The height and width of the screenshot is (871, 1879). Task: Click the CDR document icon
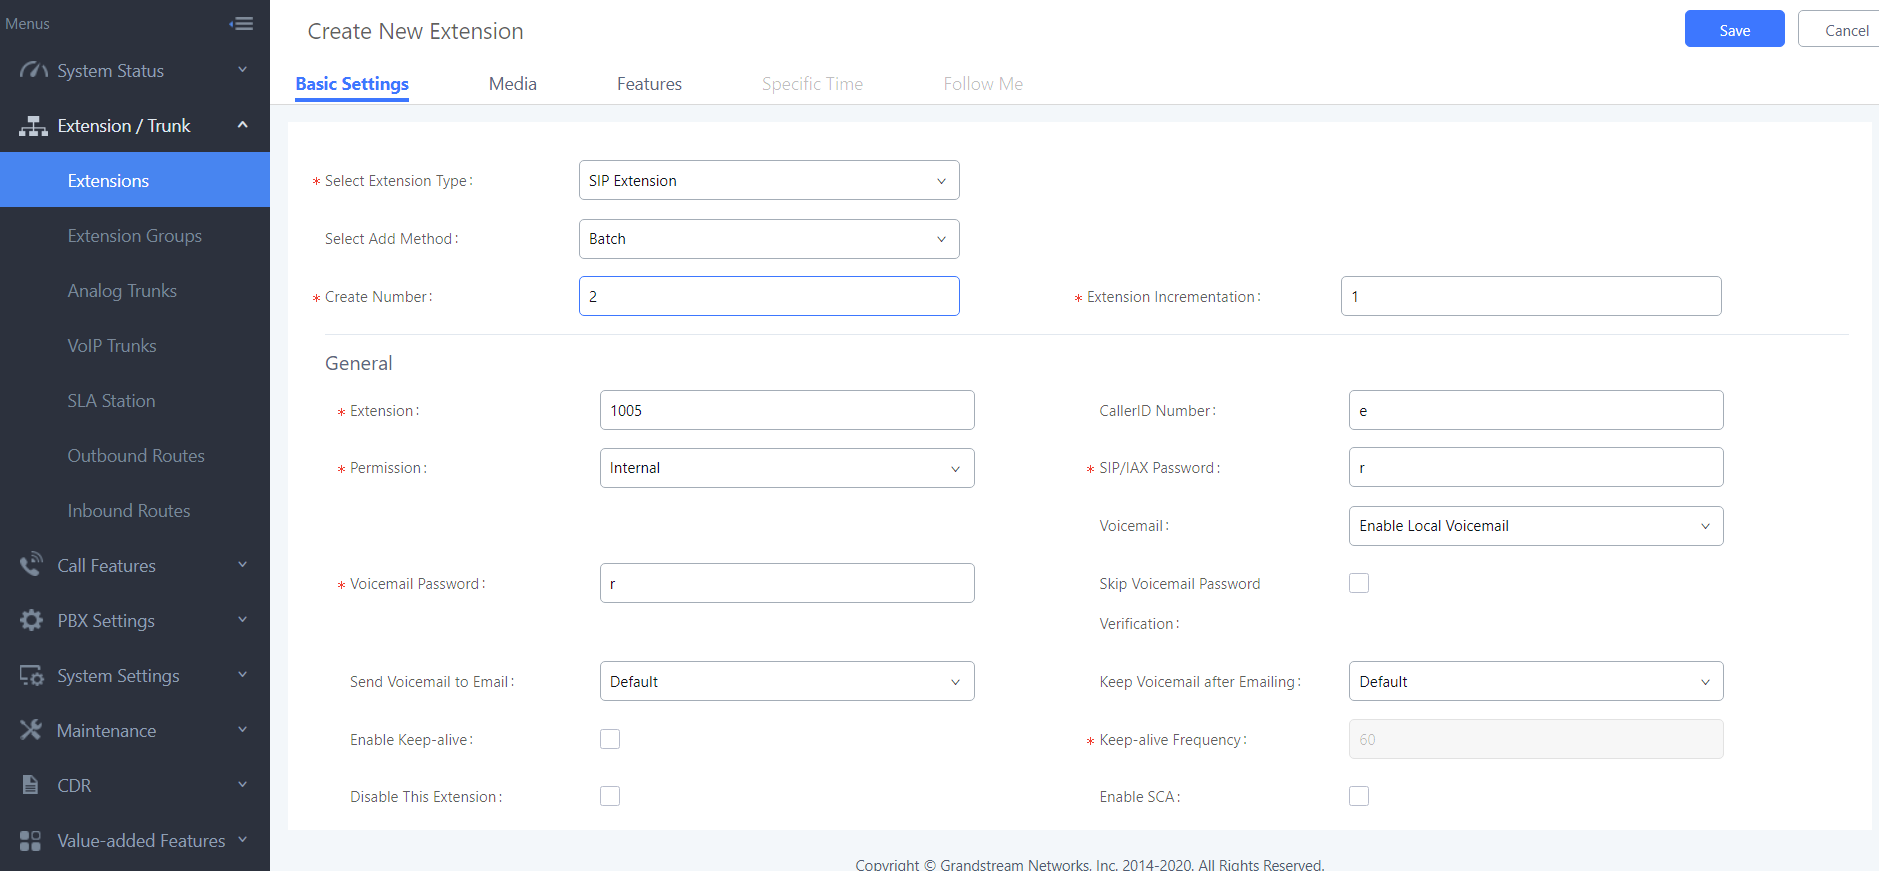[31, 785]
